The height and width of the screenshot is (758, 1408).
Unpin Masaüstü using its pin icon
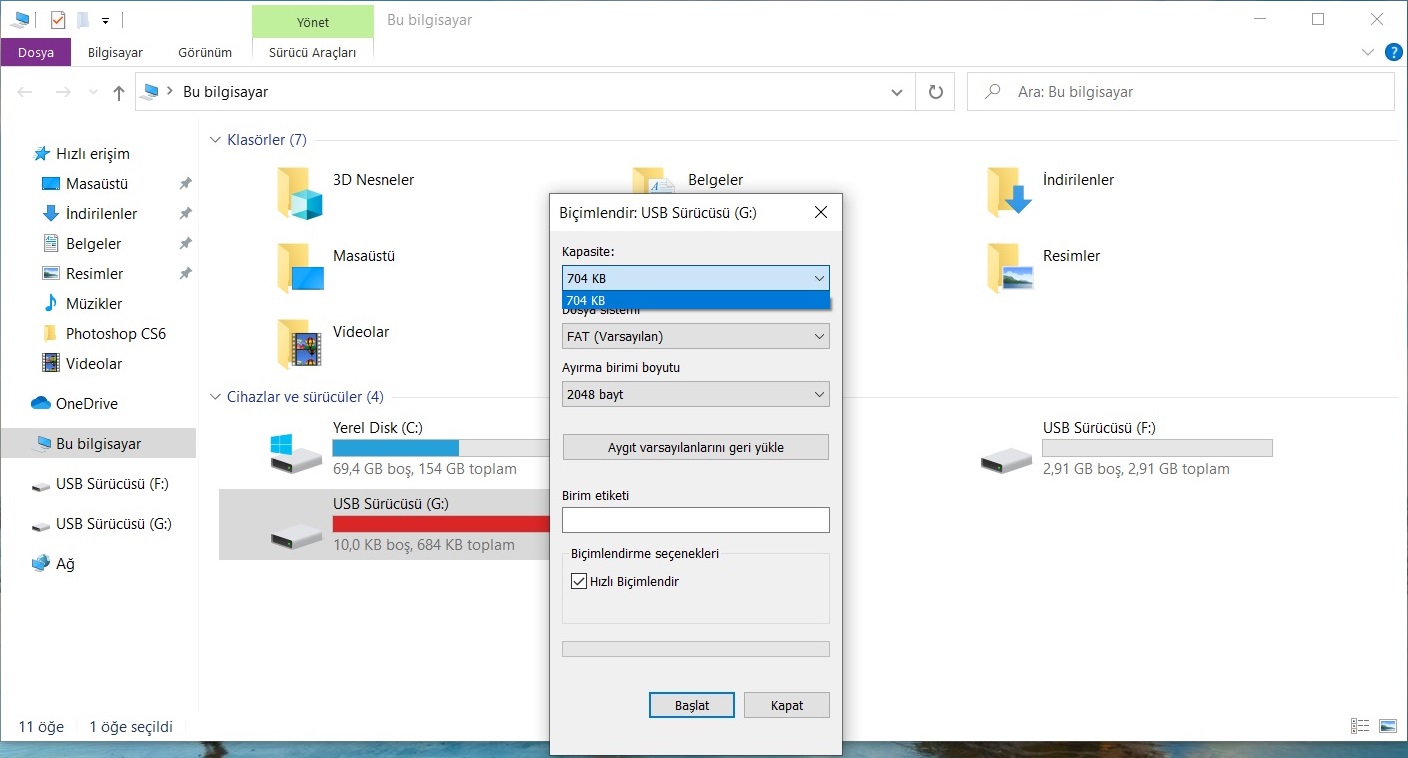pos(185,184)
